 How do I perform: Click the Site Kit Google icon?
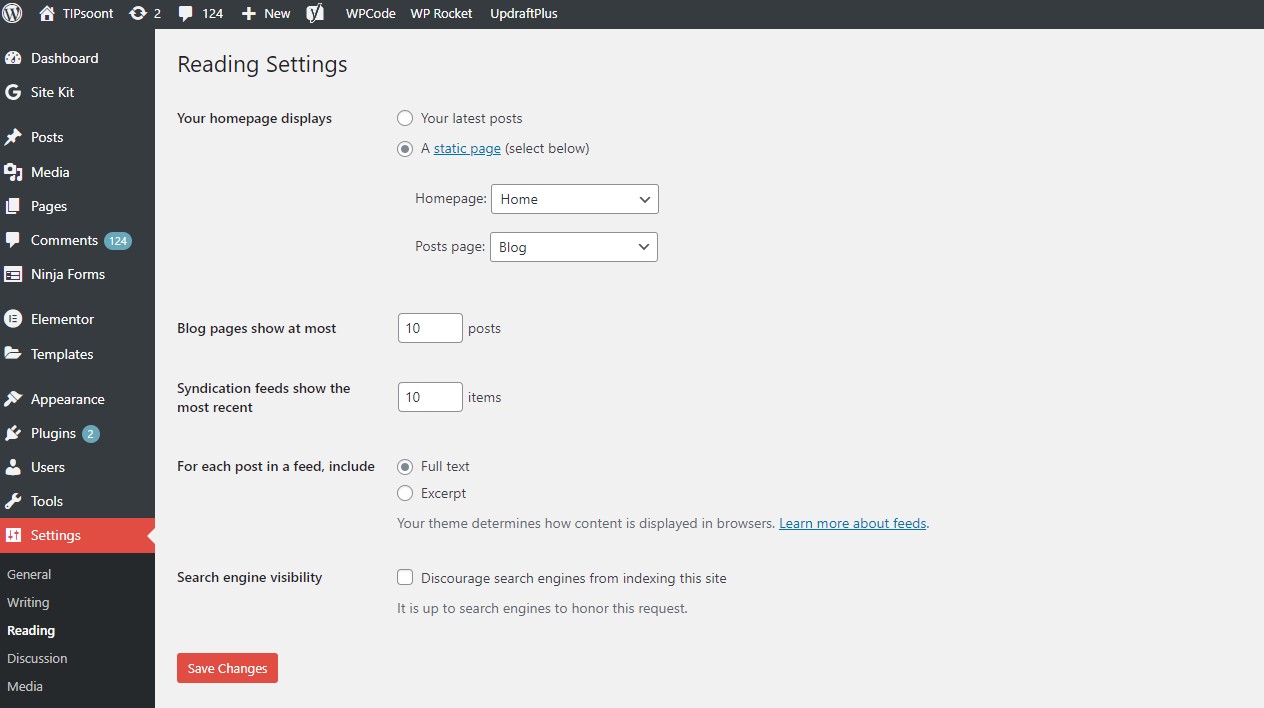13,92
